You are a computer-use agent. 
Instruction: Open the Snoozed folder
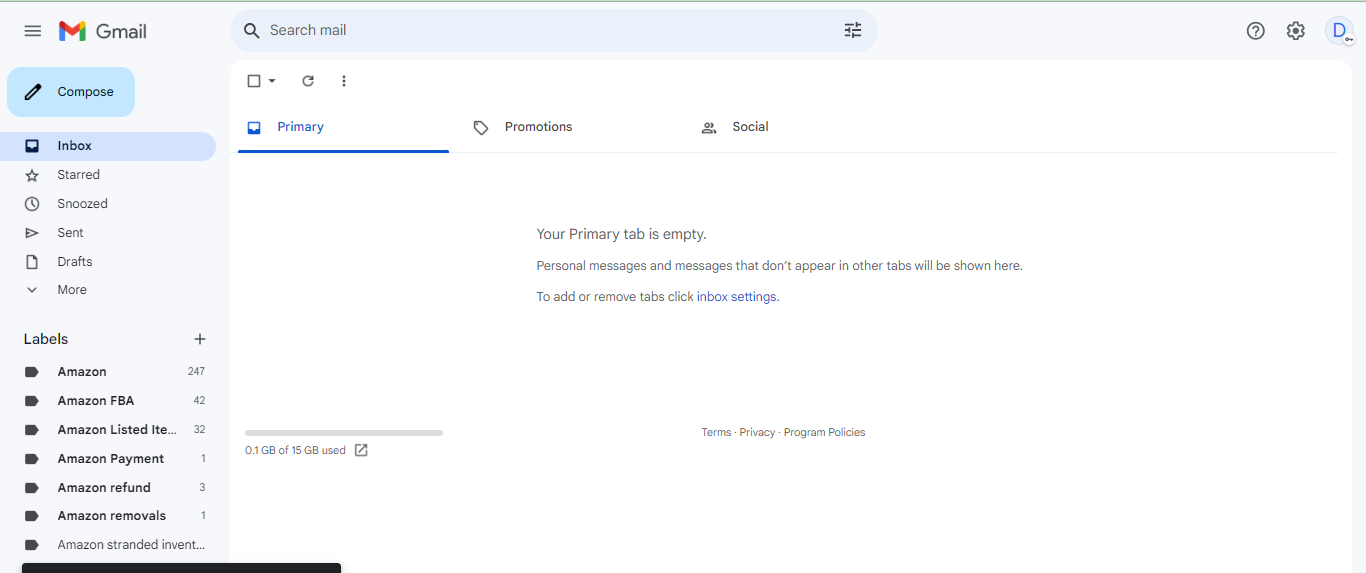(x=108, y=204)
